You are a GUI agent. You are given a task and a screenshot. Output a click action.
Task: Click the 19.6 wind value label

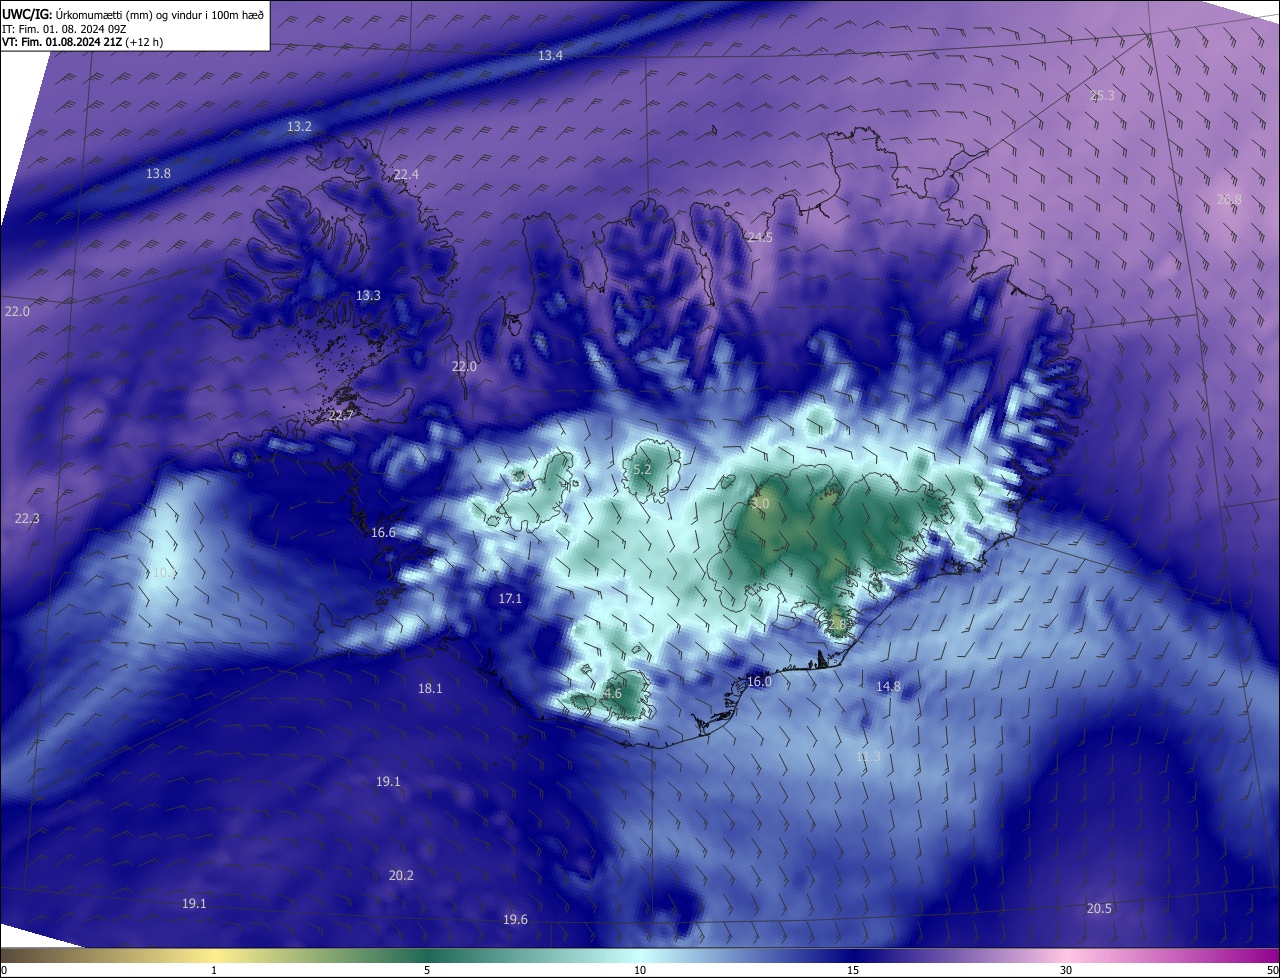pos(515,920)
